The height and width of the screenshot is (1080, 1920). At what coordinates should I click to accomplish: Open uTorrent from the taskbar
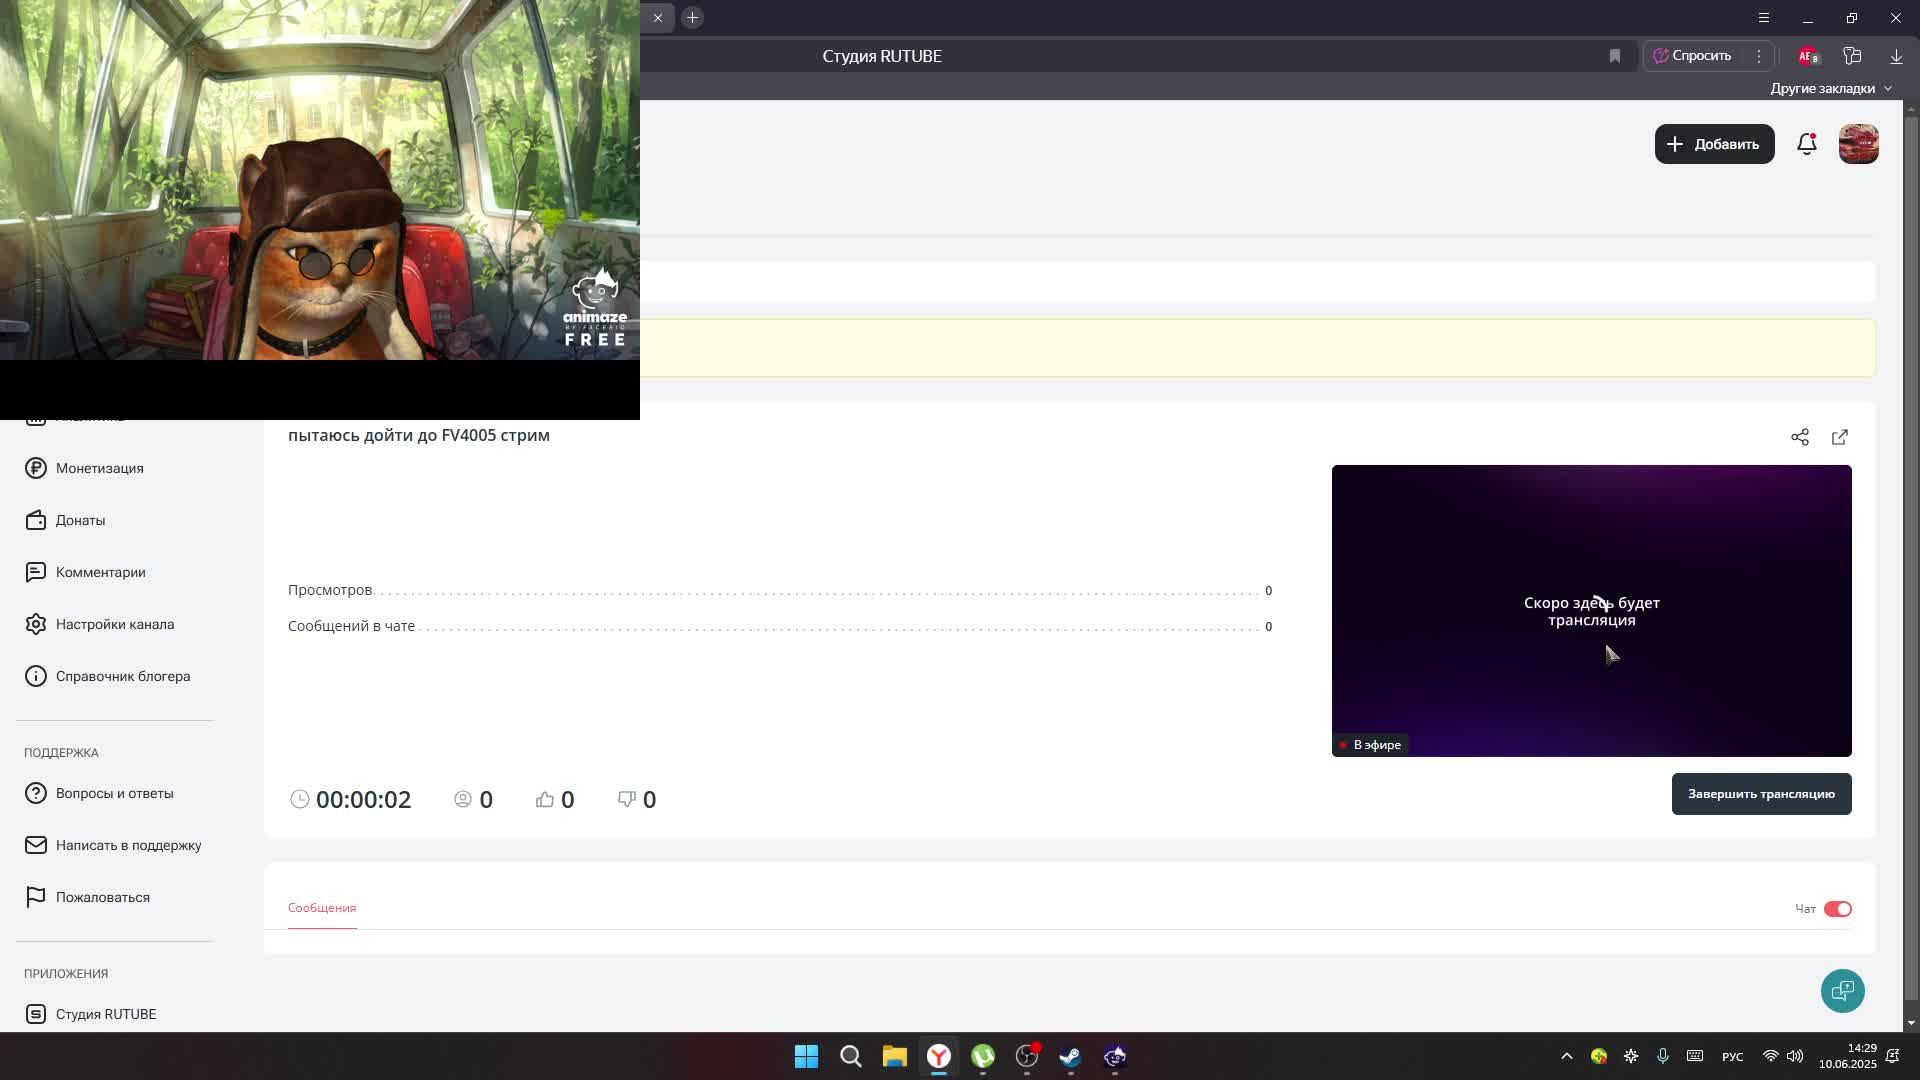pyautogui.click(x=982, y=1056)
